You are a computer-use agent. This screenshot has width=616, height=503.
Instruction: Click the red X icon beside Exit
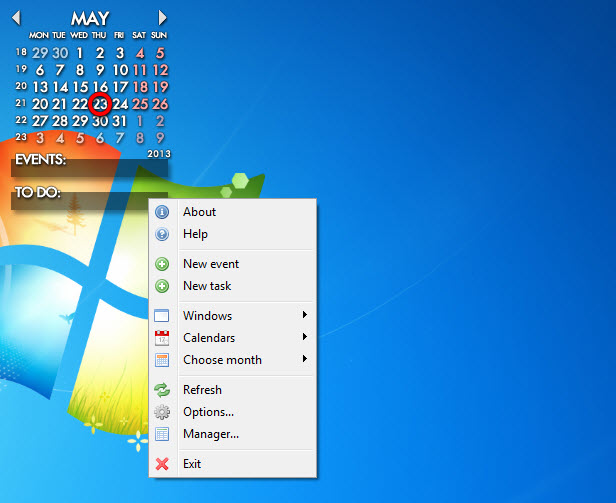coord(162,464)
